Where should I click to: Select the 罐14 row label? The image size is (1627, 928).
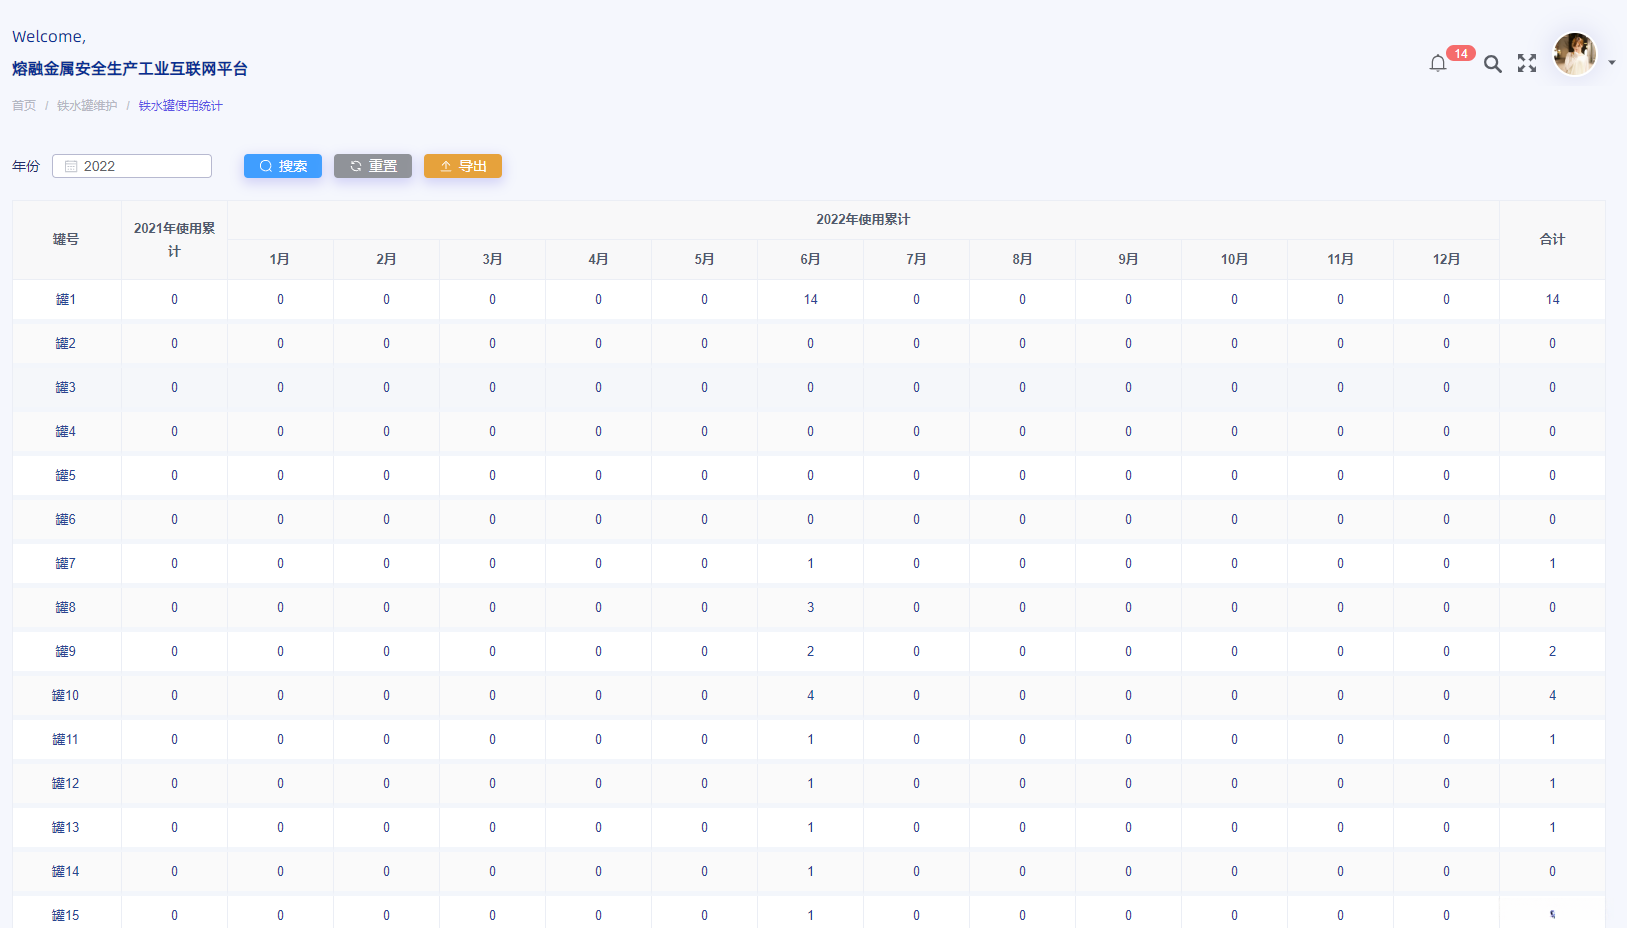click(x=66, y=872)
